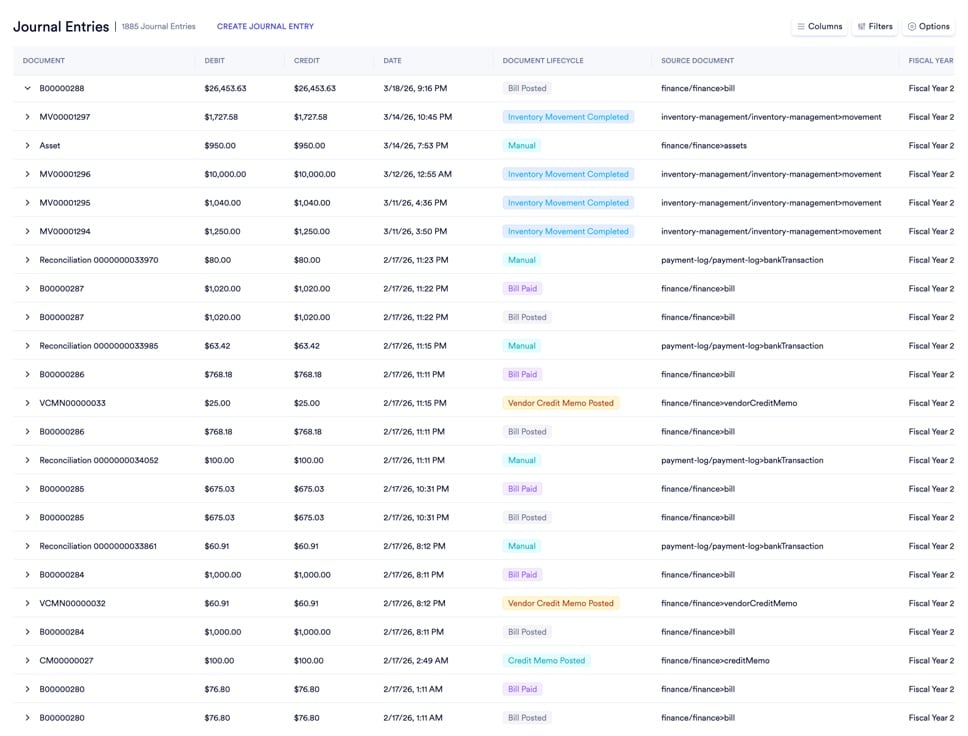This screenshot has height=736, width=968.
Task: Click the date 2/17/26, 11:23 PM
Action: 415,260
